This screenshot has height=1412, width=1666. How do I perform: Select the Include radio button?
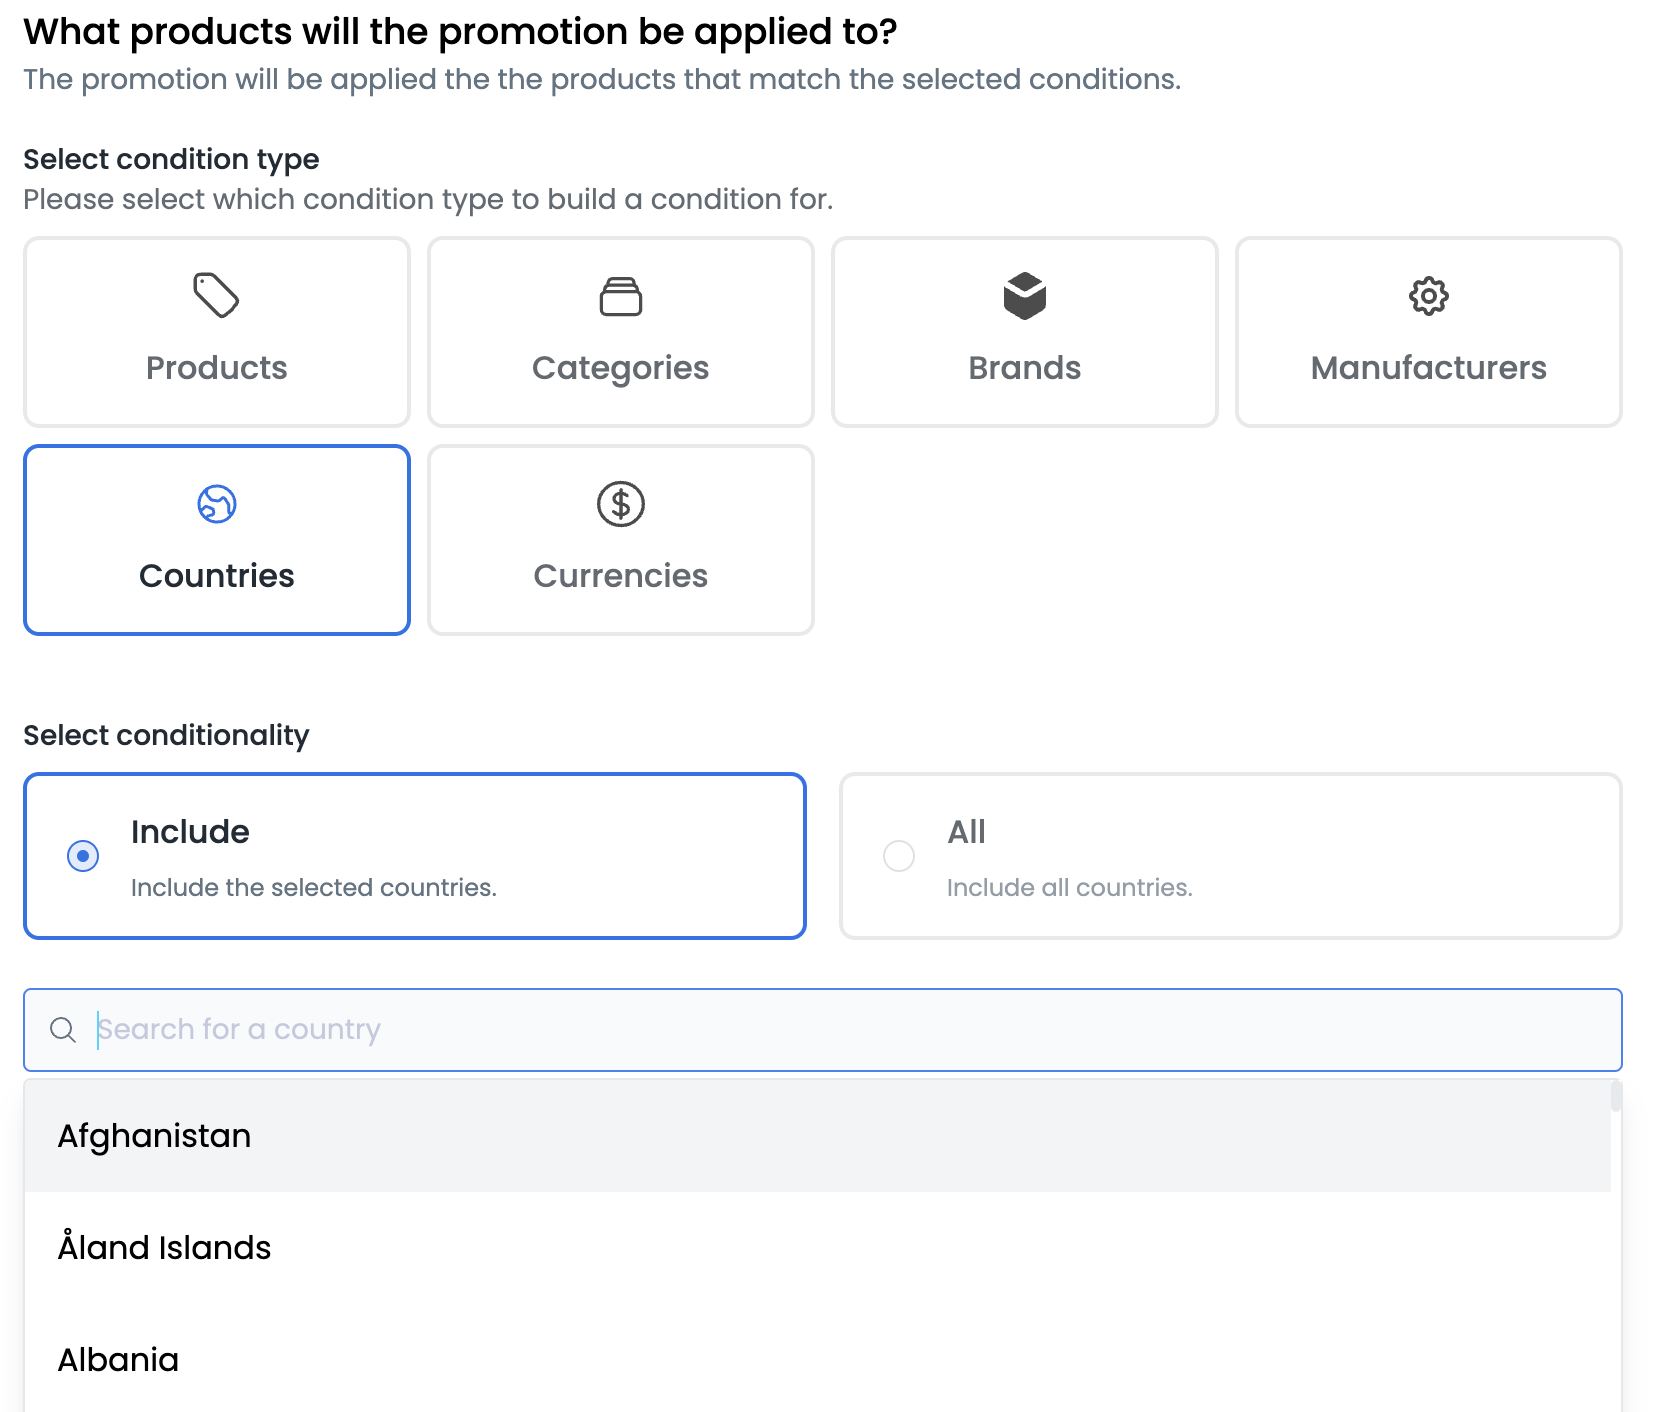[x=83, y=856]
